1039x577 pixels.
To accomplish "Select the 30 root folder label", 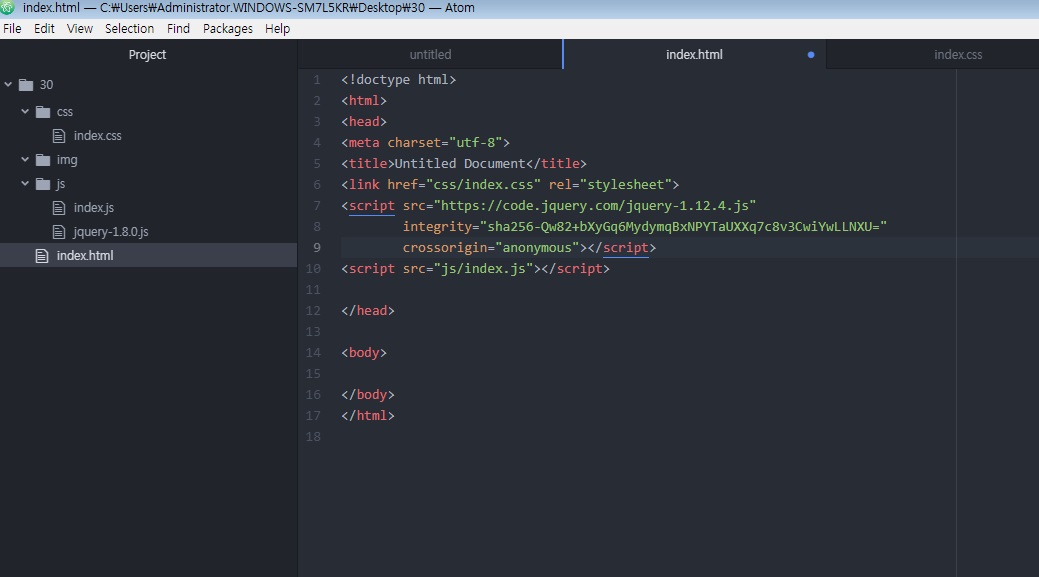I will coord(46,85).
